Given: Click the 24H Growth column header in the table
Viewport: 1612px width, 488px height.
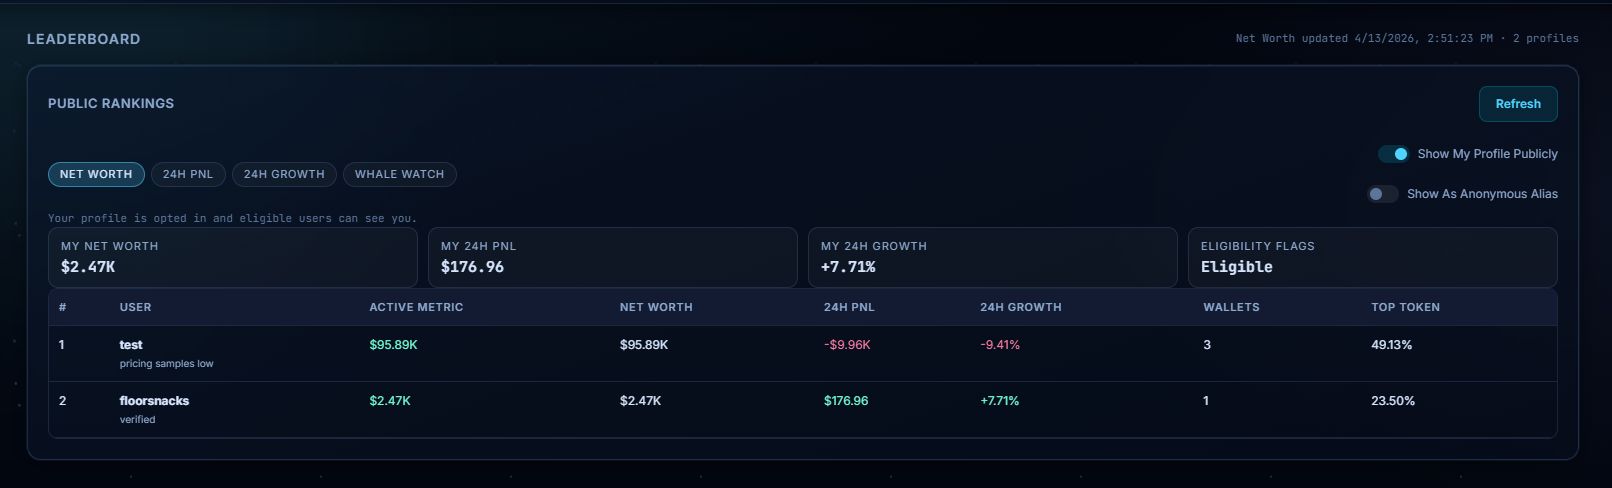Looking at the screenshot, I should (1020, 307).
